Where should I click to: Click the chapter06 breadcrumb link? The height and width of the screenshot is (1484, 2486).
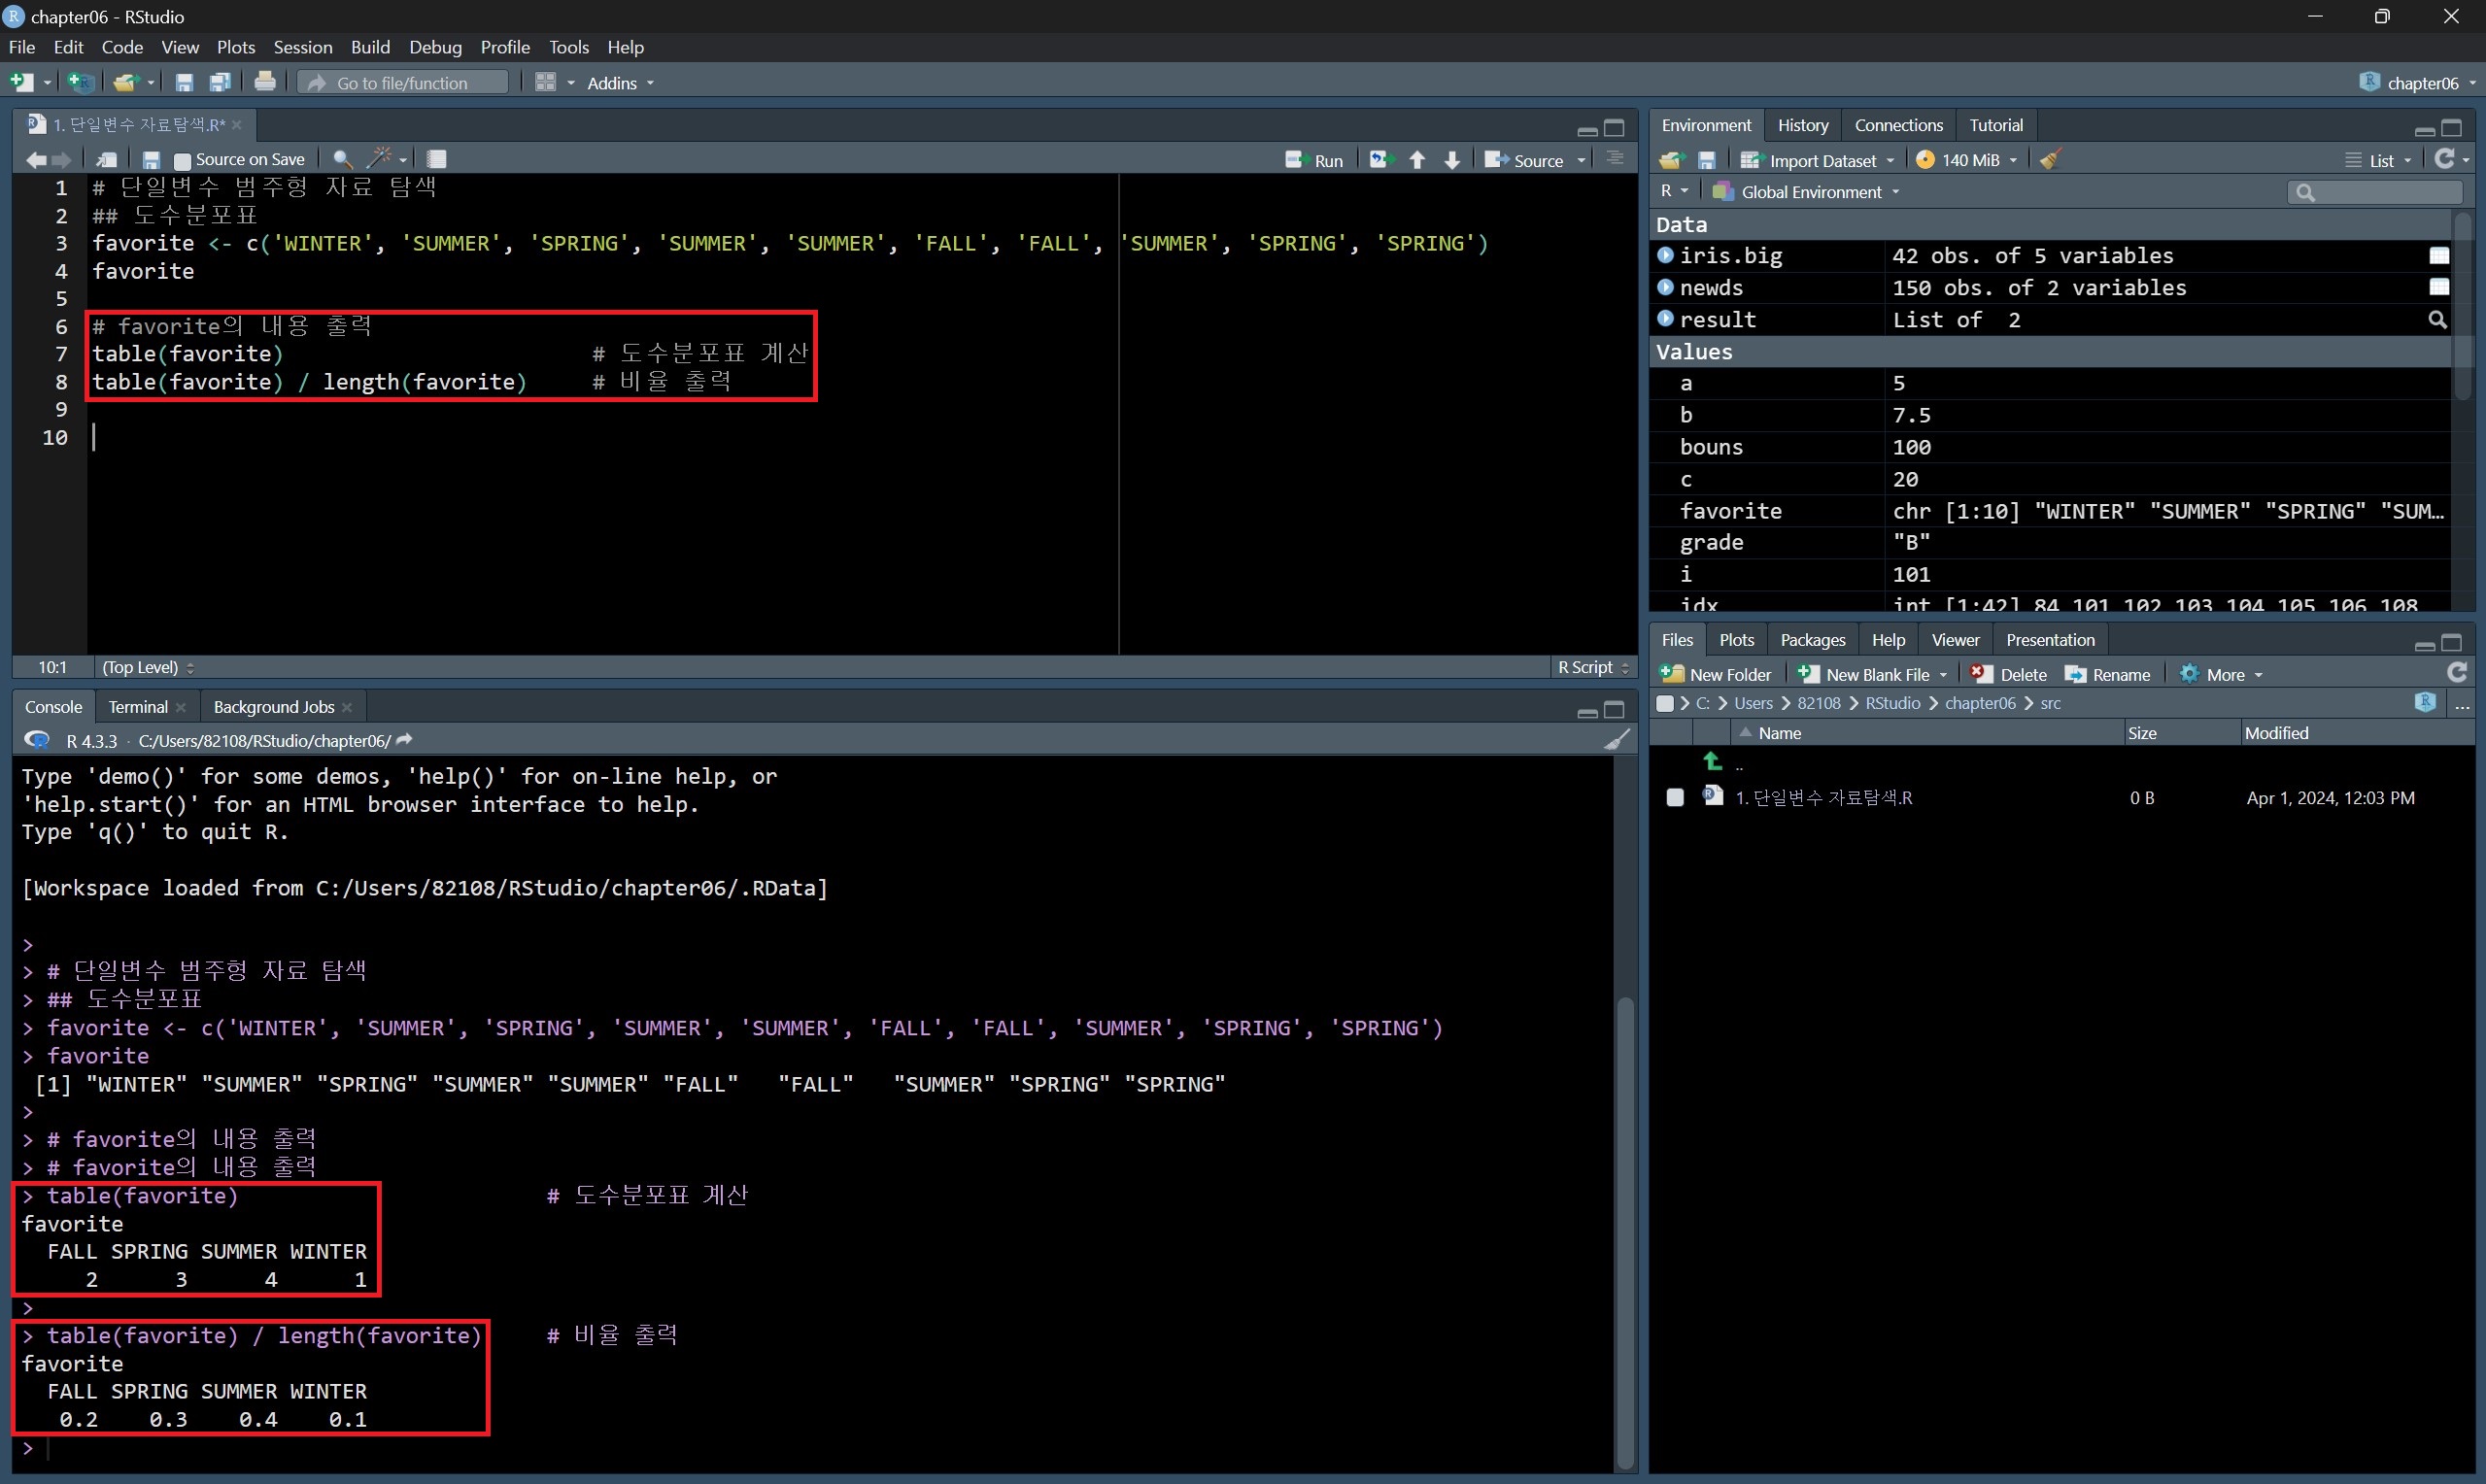(x=1979, y=703)
